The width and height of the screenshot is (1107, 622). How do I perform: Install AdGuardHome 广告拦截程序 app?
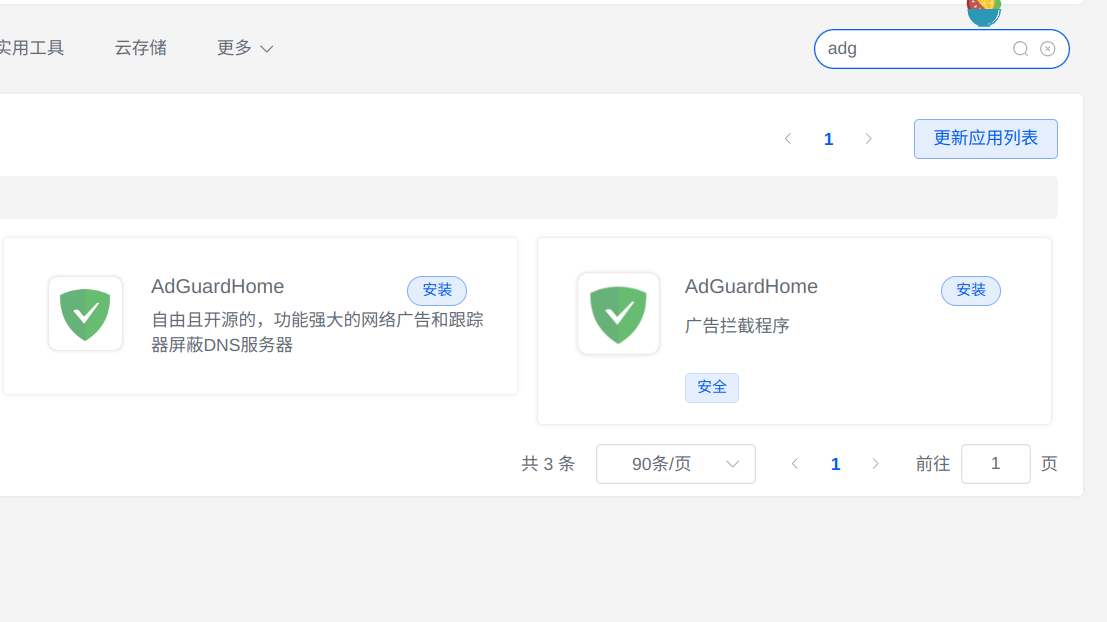pos(971,290)
